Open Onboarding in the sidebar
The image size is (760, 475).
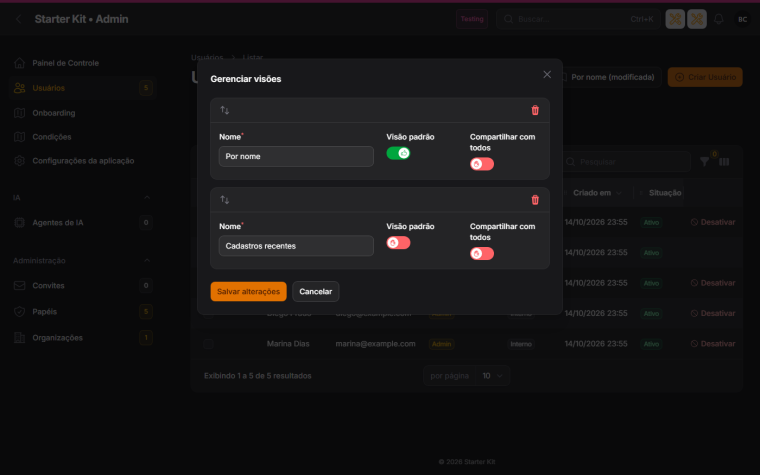(x=82, y=113)
